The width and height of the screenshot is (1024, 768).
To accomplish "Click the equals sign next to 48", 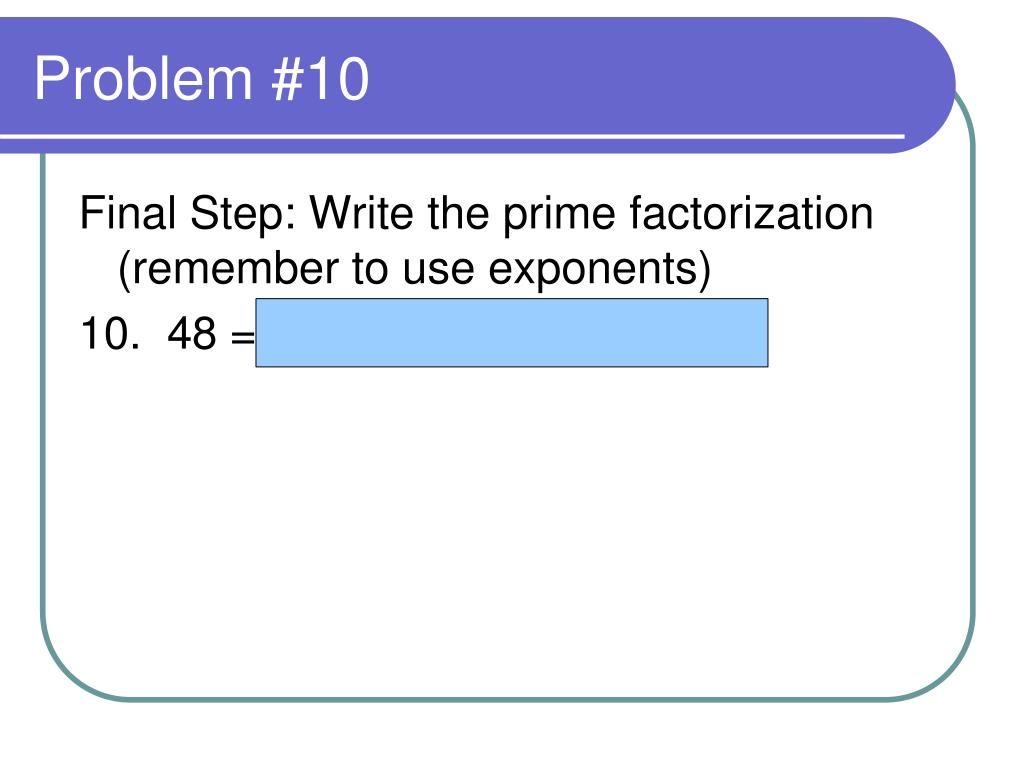I will (242, 338).
